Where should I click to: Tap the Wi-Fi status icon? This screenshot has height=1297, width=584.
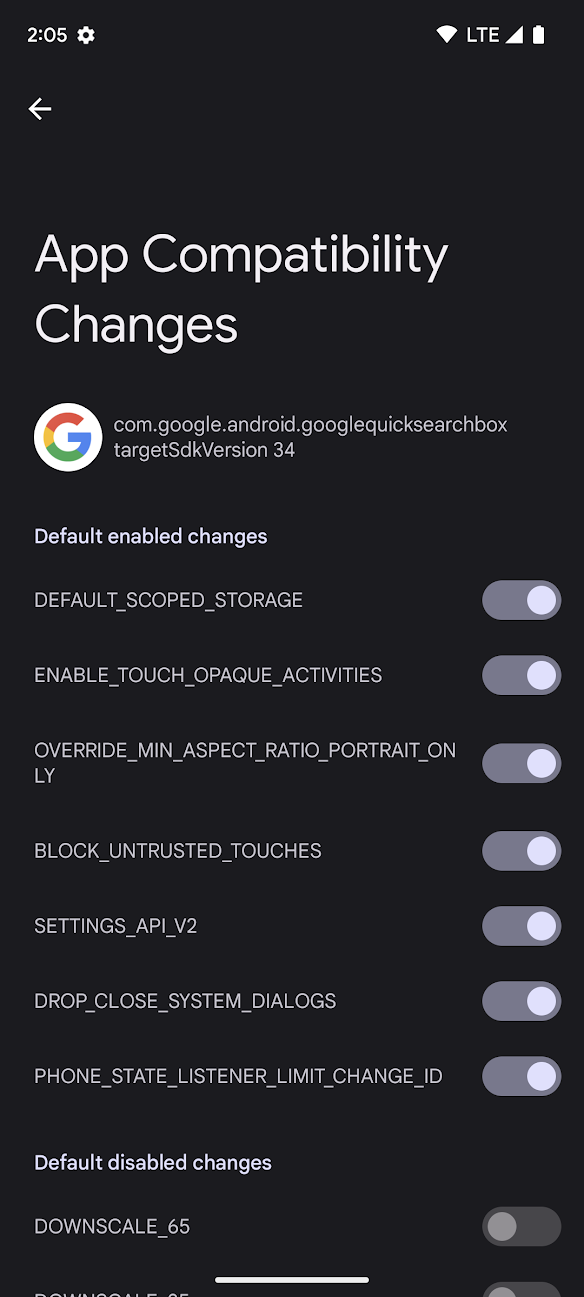coord(447,35)
